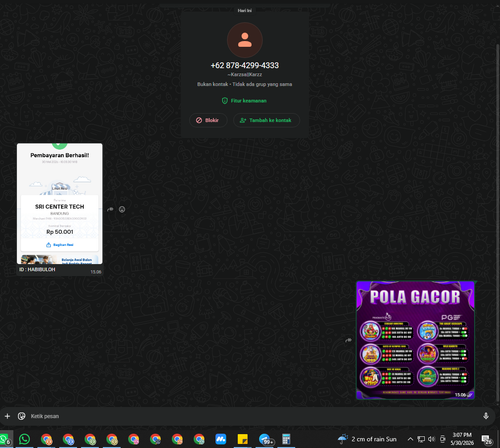The image size is (500, 448).
Task: Open the weather widget showing rain
Action: point(367,439)
